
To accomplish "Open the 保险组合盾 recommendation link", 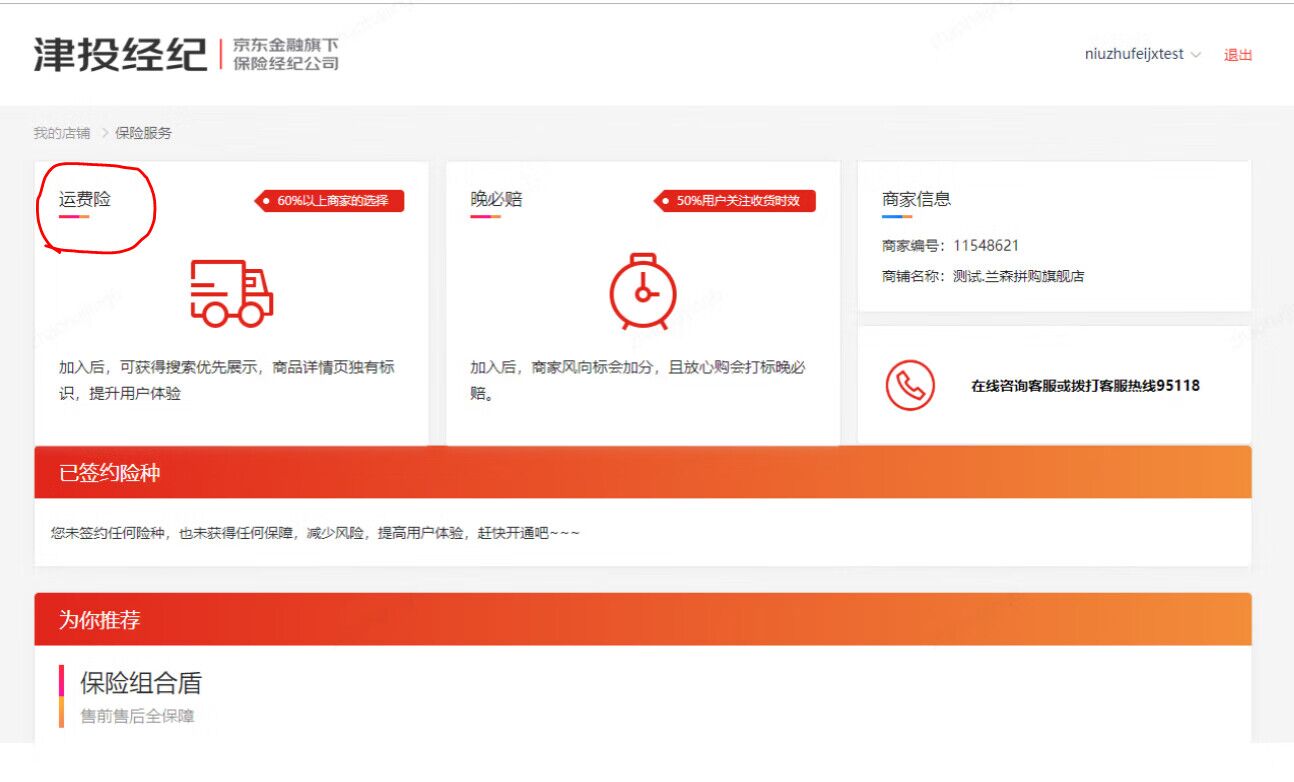I will point(141,682).
